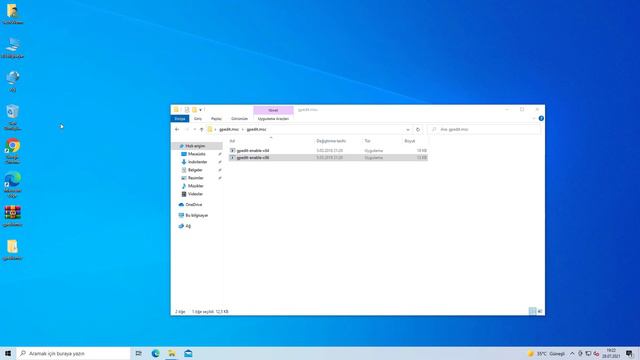Screen dimensions: 640x360
Task: Click Properties icon in quick access toolbar
Action: [x=187, y=110]
